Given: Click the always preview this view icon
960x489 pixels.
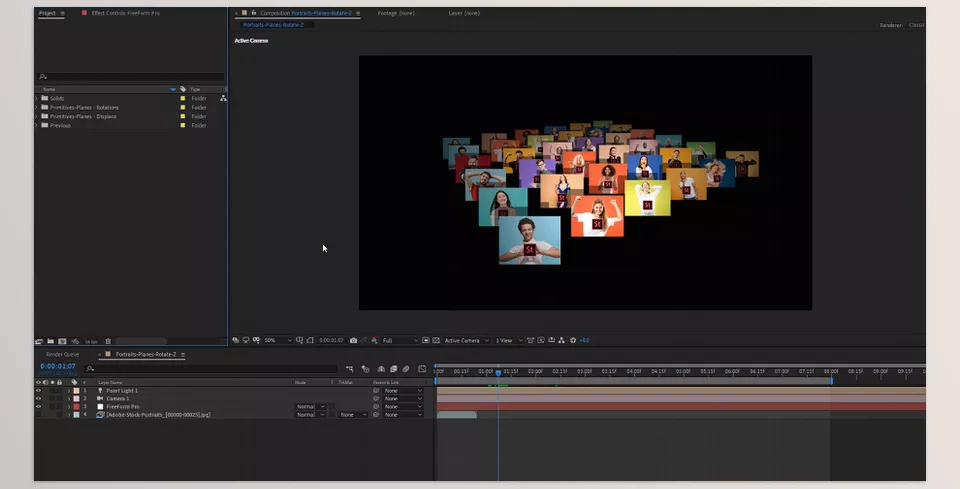Looking at the screenshot, I should click(x=236, y=340).
